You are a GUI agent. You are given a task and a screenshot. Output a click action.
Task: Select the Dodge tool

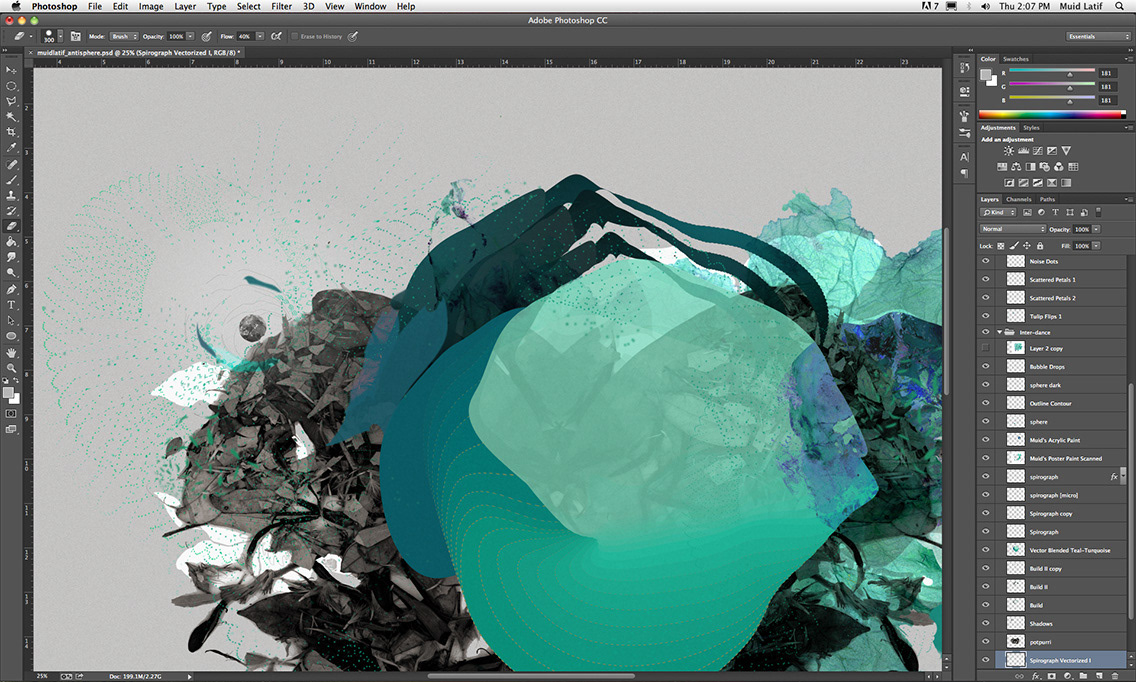click(11, 273)
